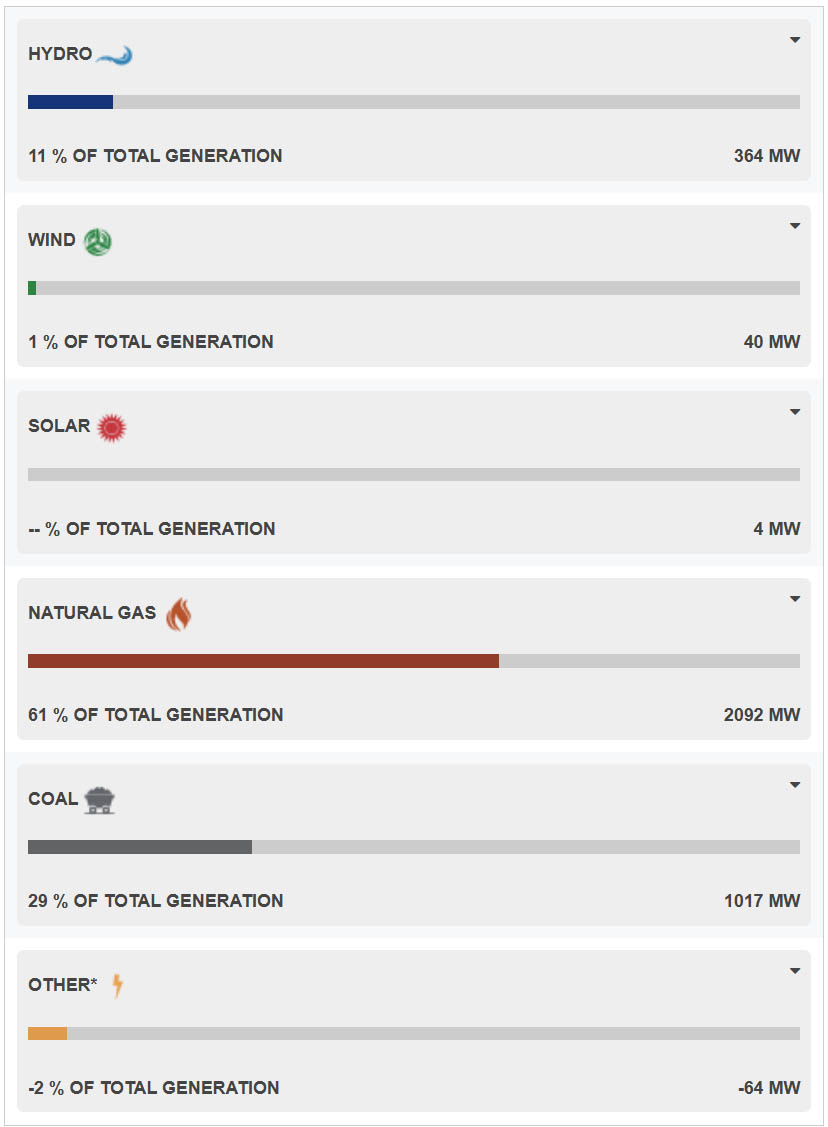Screen dimensions: 828x1127
Task: Click the green Wind turbine icon
Action: coord(98,241)
